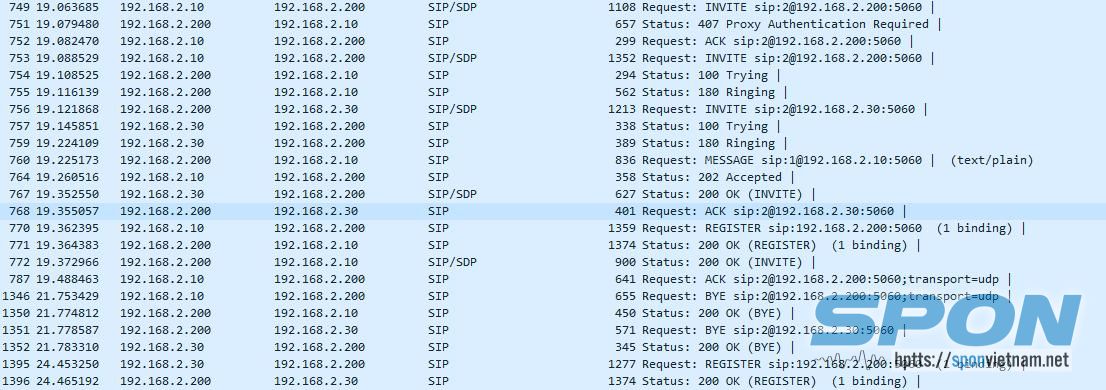The image size is (1106, 390).
Task: Click time value 21.753429
Action: [x=67, y=295]
